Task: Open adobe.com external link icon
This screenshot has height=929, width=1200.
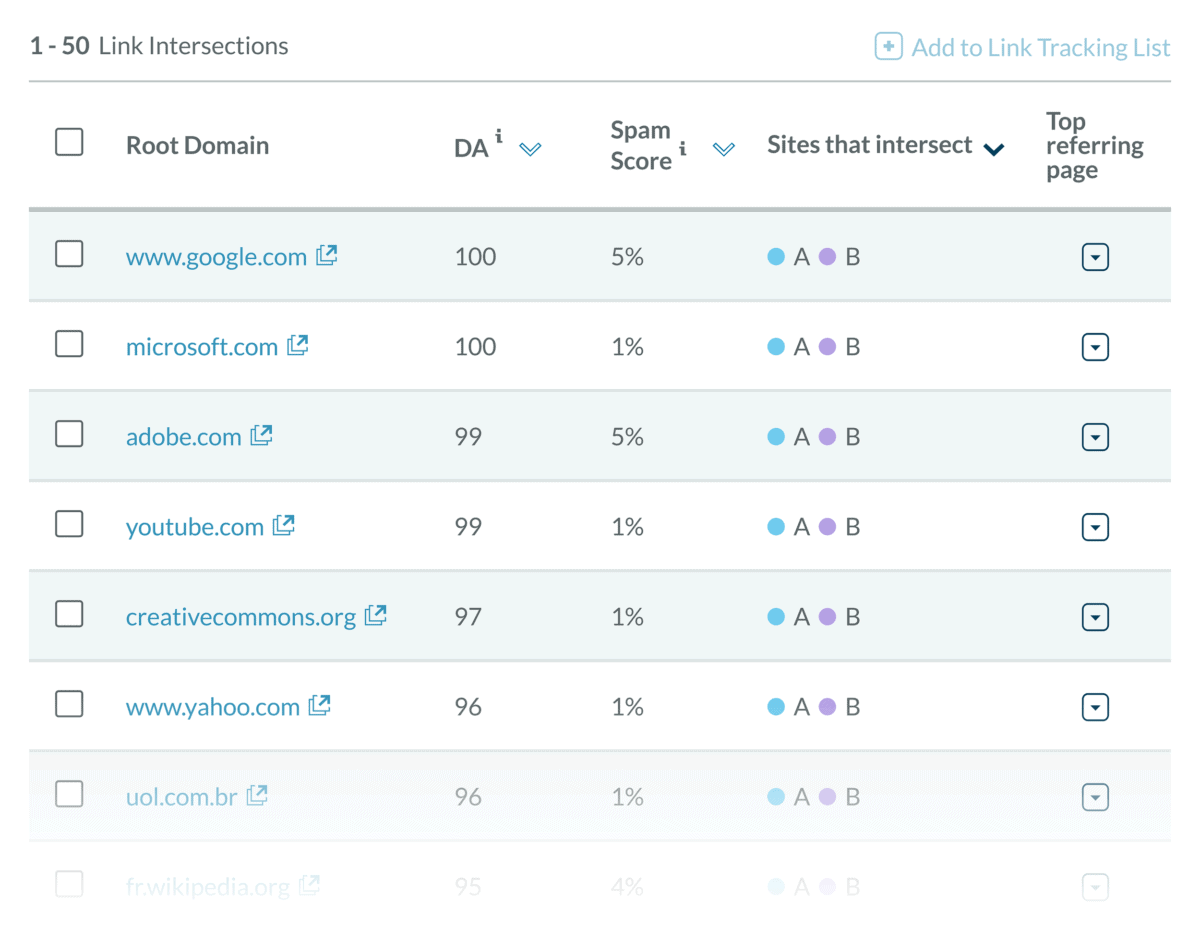Action: pos(262,435)
